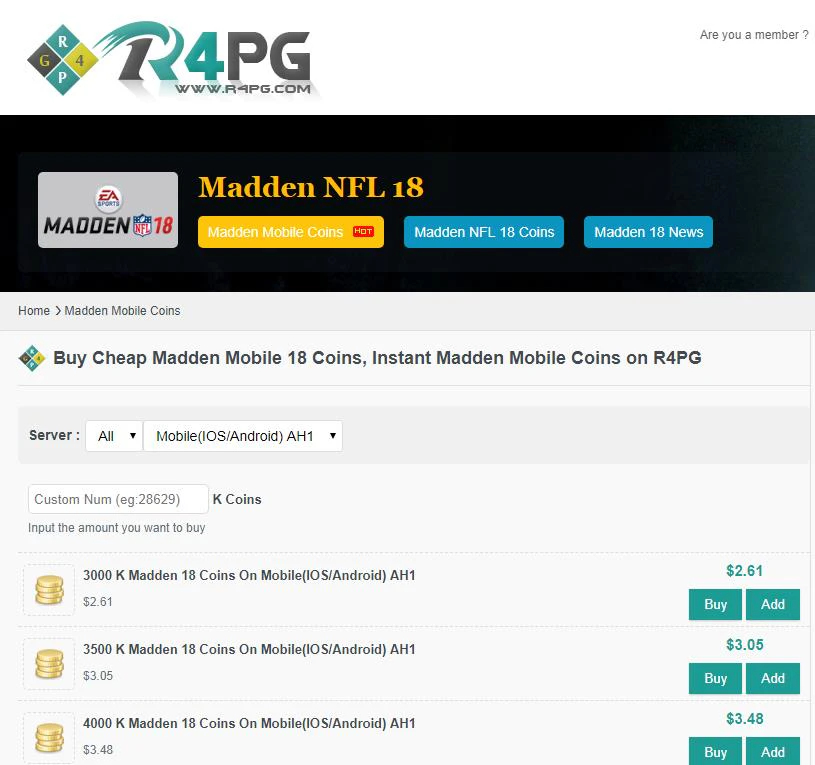
Task: Open the server 'All' dropdown
Action: (114, 436)
